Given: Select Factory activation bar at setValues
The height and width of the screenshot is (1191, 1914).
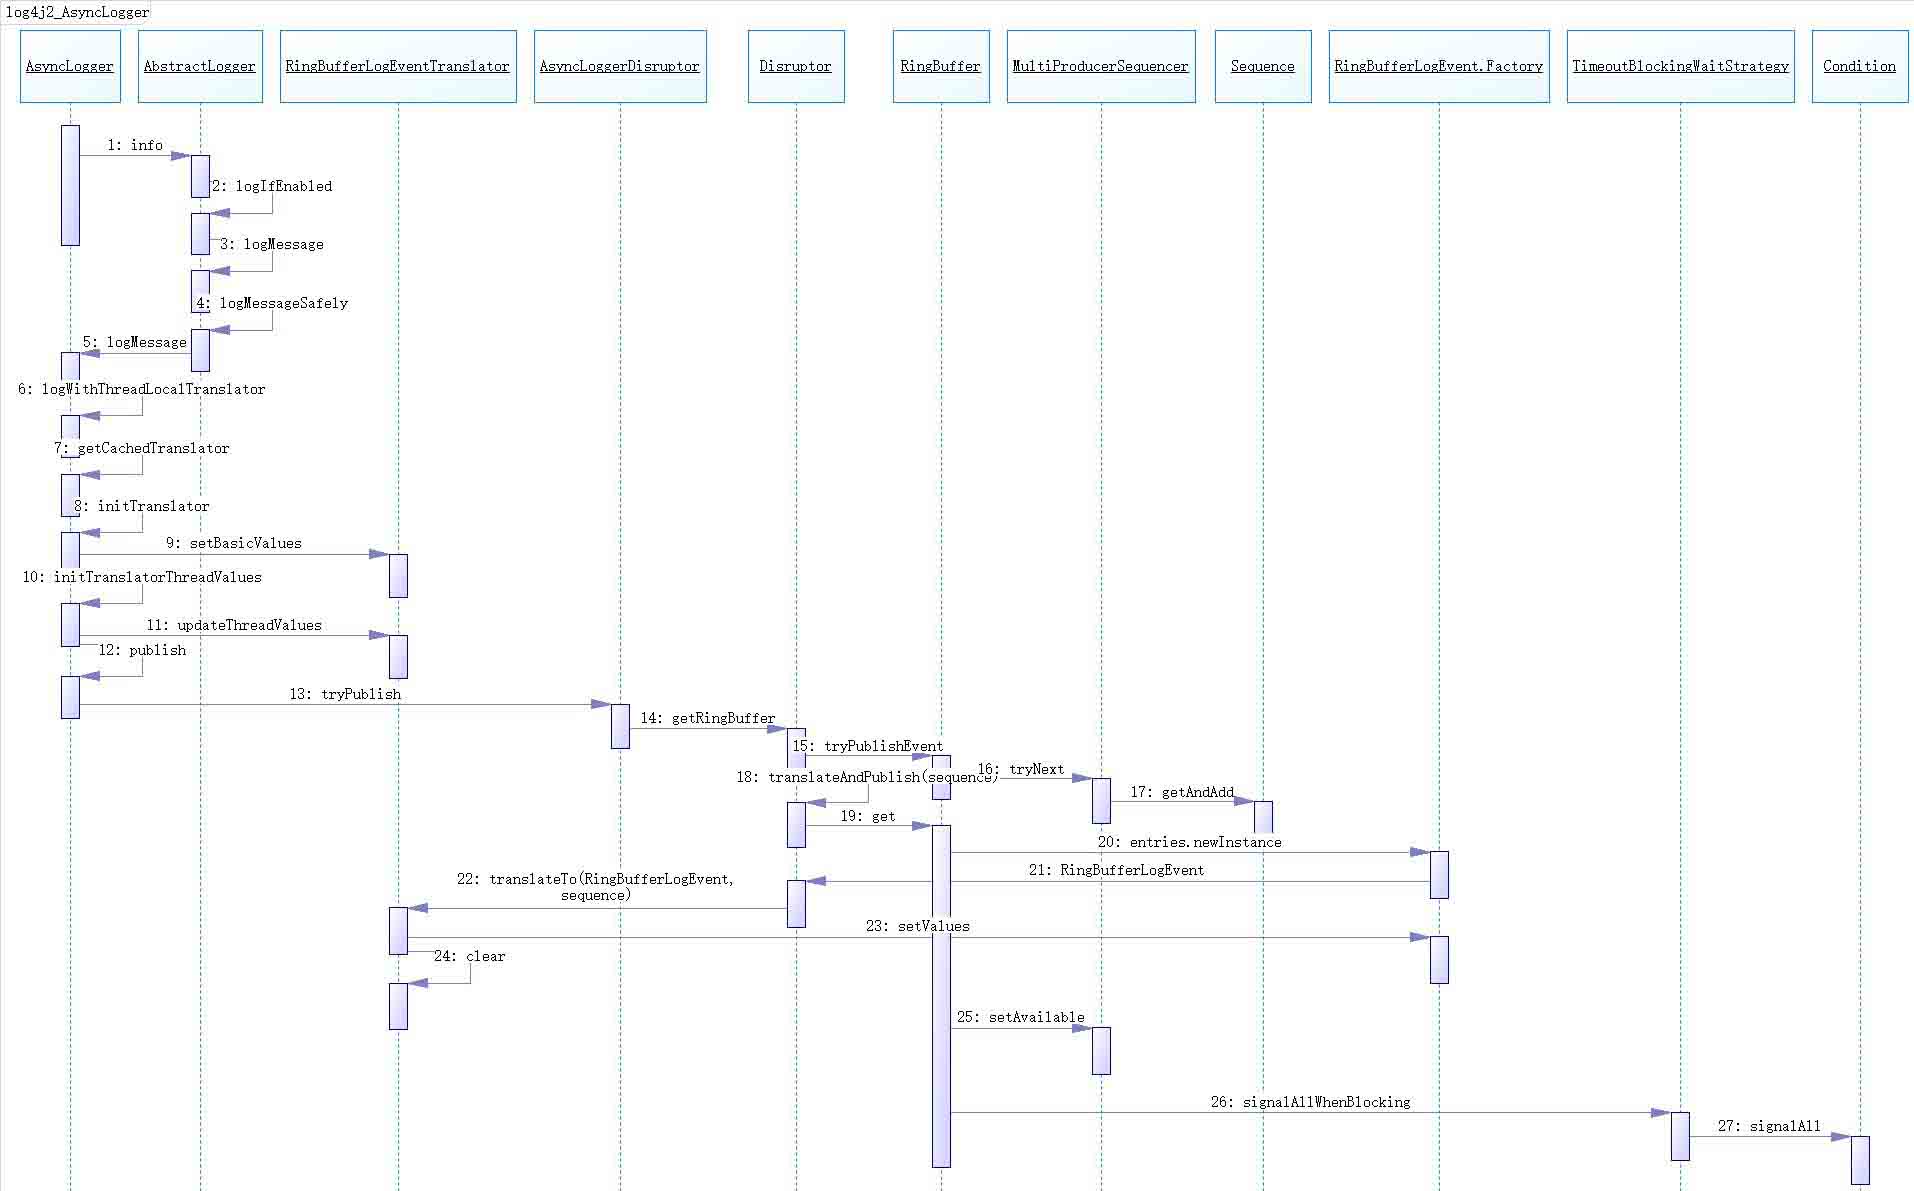Looking at the screenshot, I should (x=1439, y=960).
